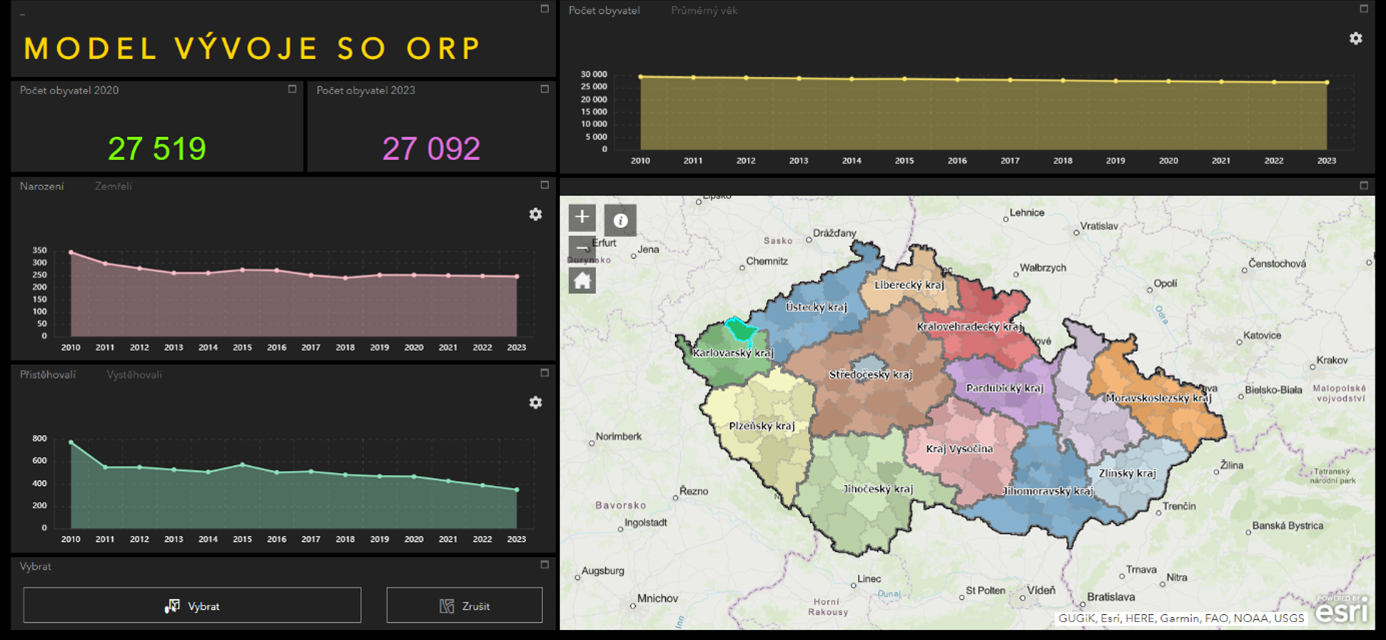Expand the population chart panel
1386x640 pixels.
coord(1364,9)
